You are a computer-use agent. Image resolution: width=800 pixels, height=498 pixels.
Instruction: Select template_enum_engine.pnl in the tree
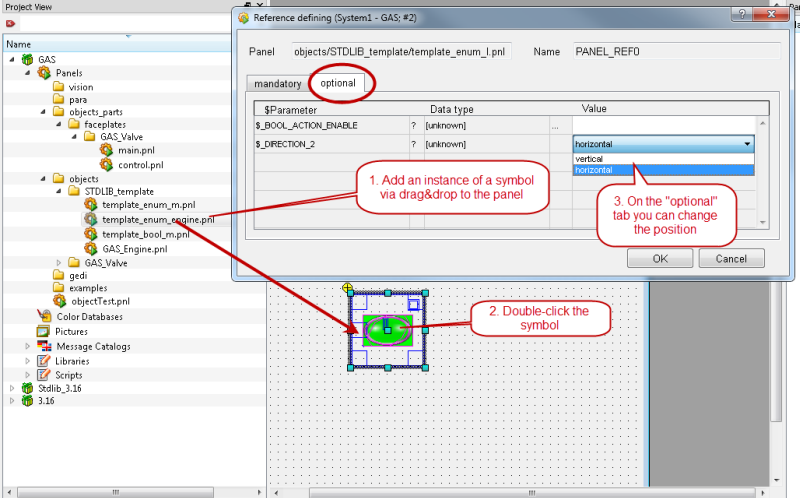coord(158,219)
